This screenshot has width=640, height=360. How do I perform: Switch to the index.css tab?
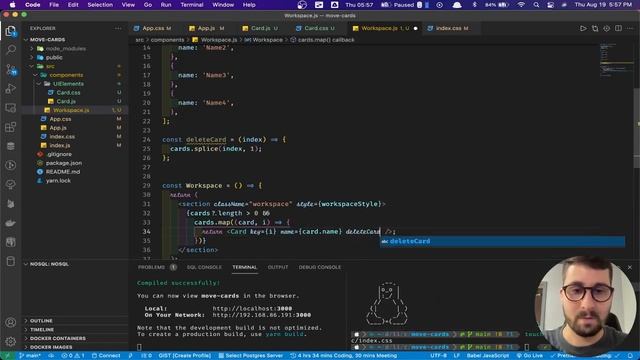pos(448,28)
